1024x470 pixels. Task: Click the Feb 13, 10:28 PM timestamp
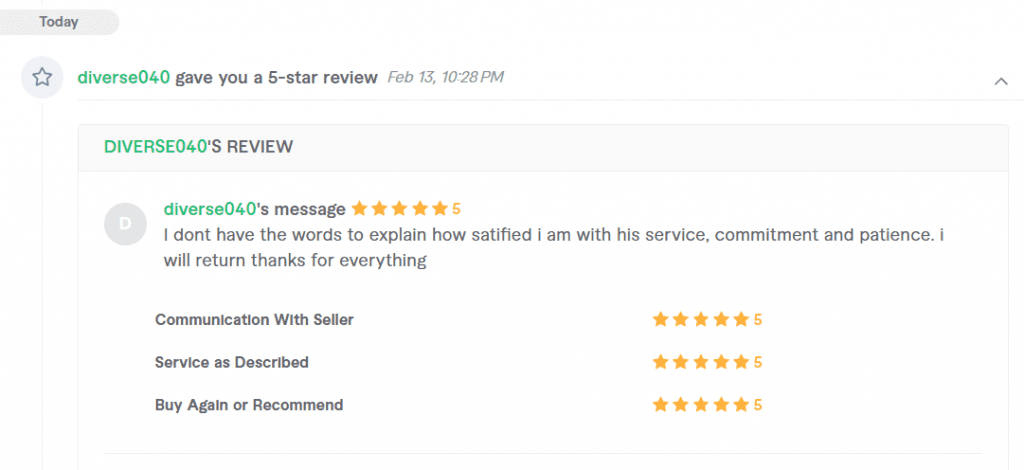click(445, 77)
